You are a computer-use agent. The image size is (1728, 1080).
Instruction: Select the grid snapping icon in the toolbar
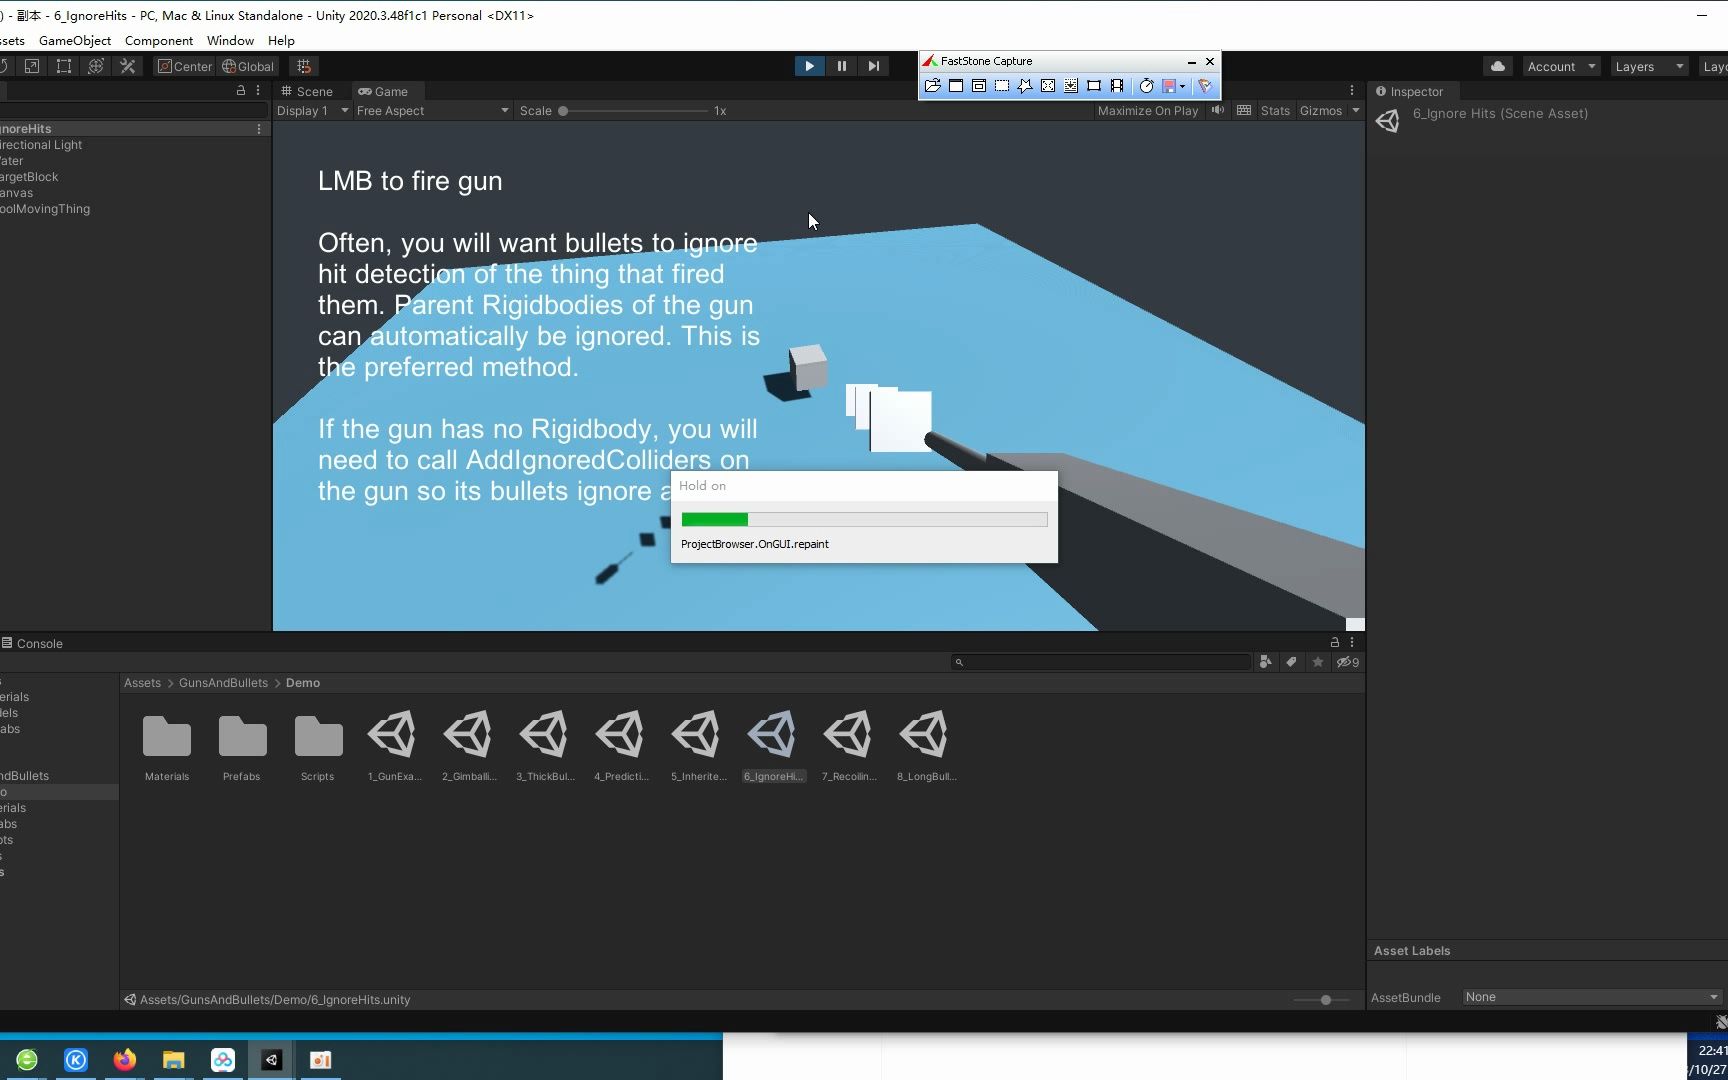[x=304, y=66]
